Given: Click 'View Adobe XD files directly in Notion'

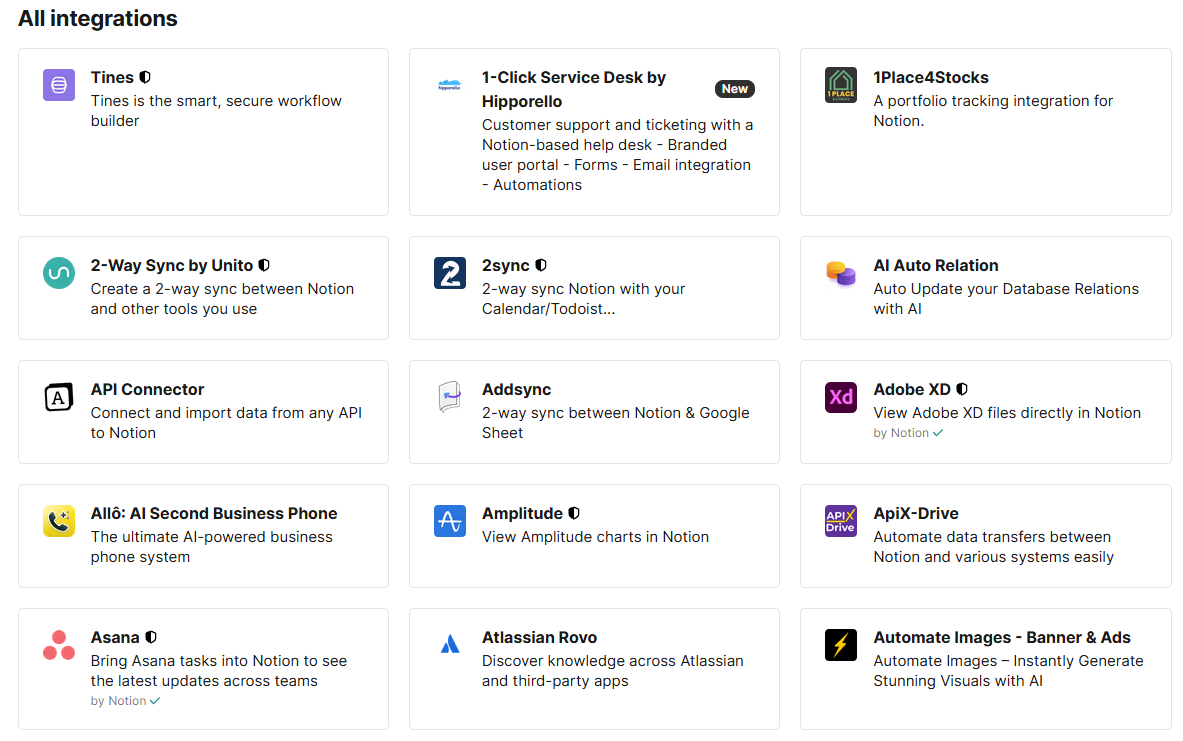Looking at the screenshot, I should coord(1007,413).
